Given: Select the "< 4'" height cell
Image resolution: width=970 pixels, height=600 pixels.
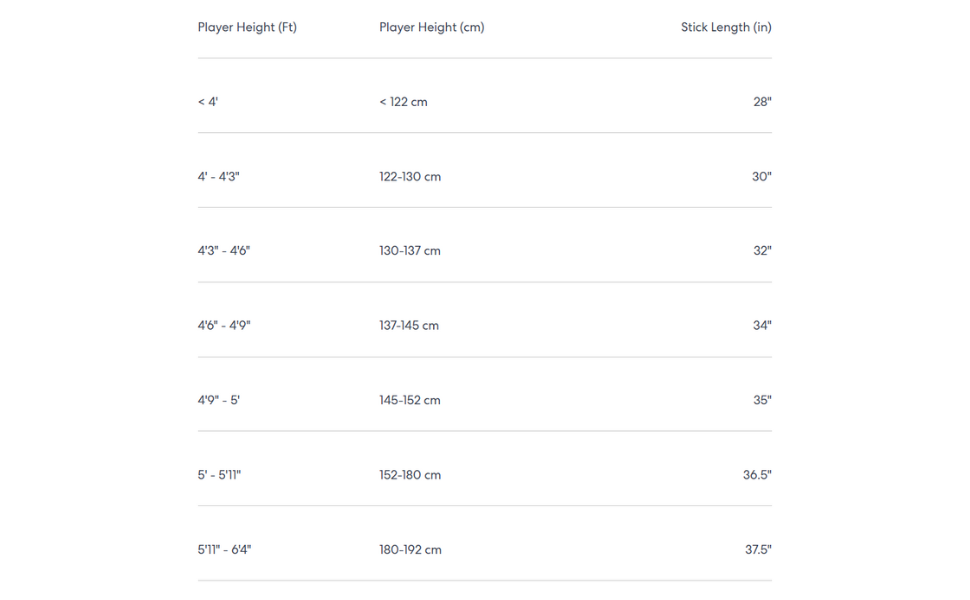Looking at the screenshot, I should click(x=208, y=102).
